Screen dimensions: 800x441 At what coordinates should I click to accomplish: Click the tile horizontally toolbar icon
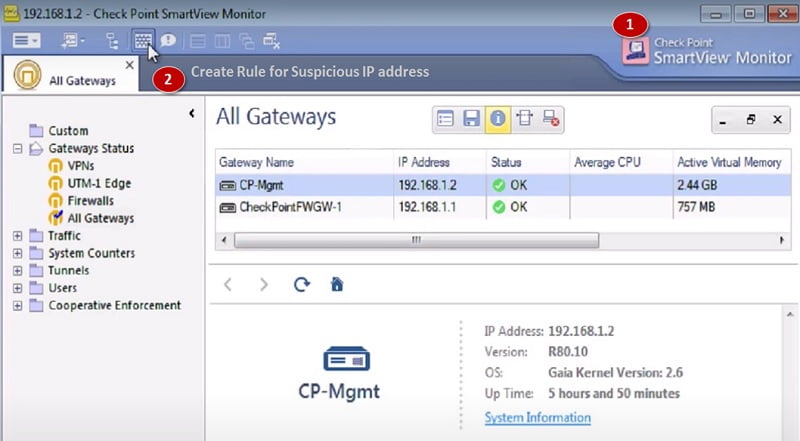[x=197, y=41]
